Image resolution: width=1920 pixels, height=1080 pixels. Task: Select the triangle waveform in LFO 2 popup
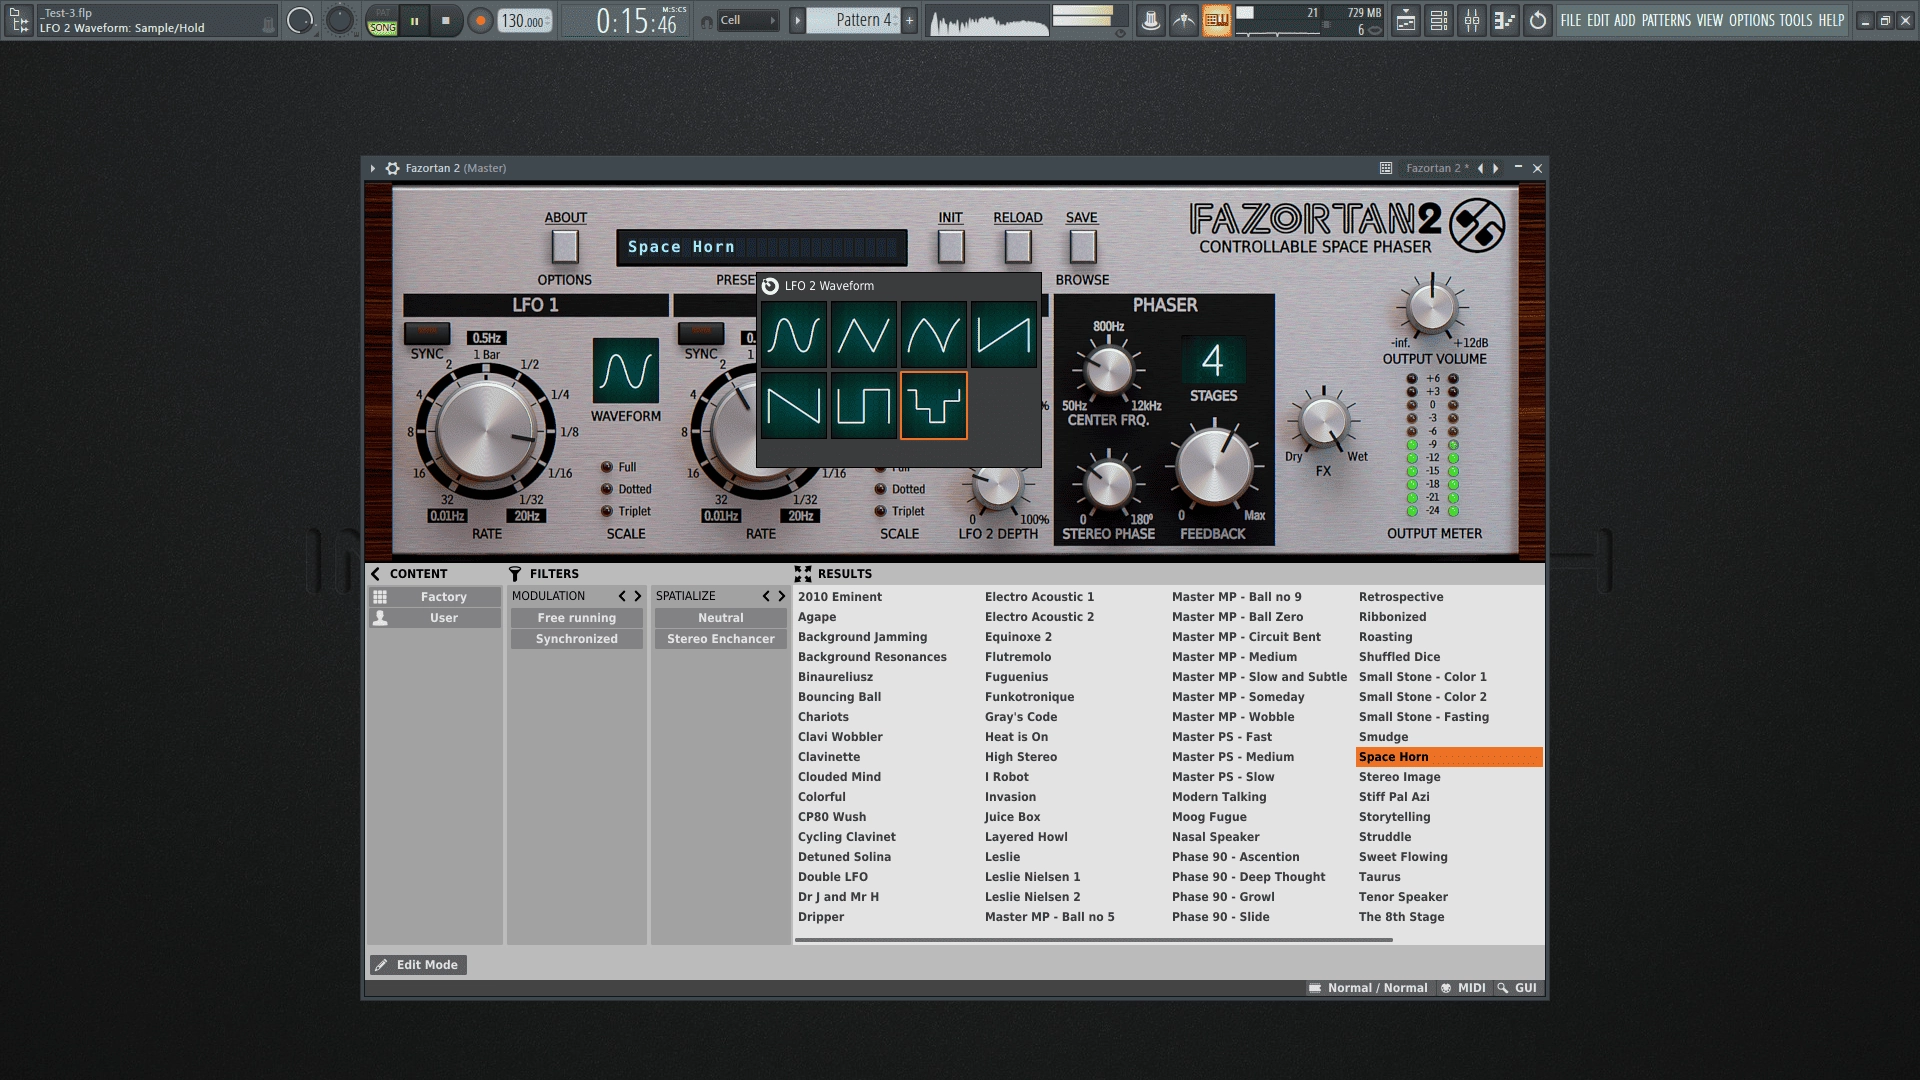tap(864, 335)
